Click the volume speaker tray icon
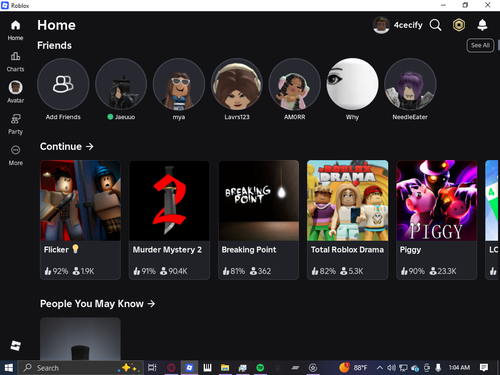The width and height of the screenshot is (500, 375). (392, 368)
